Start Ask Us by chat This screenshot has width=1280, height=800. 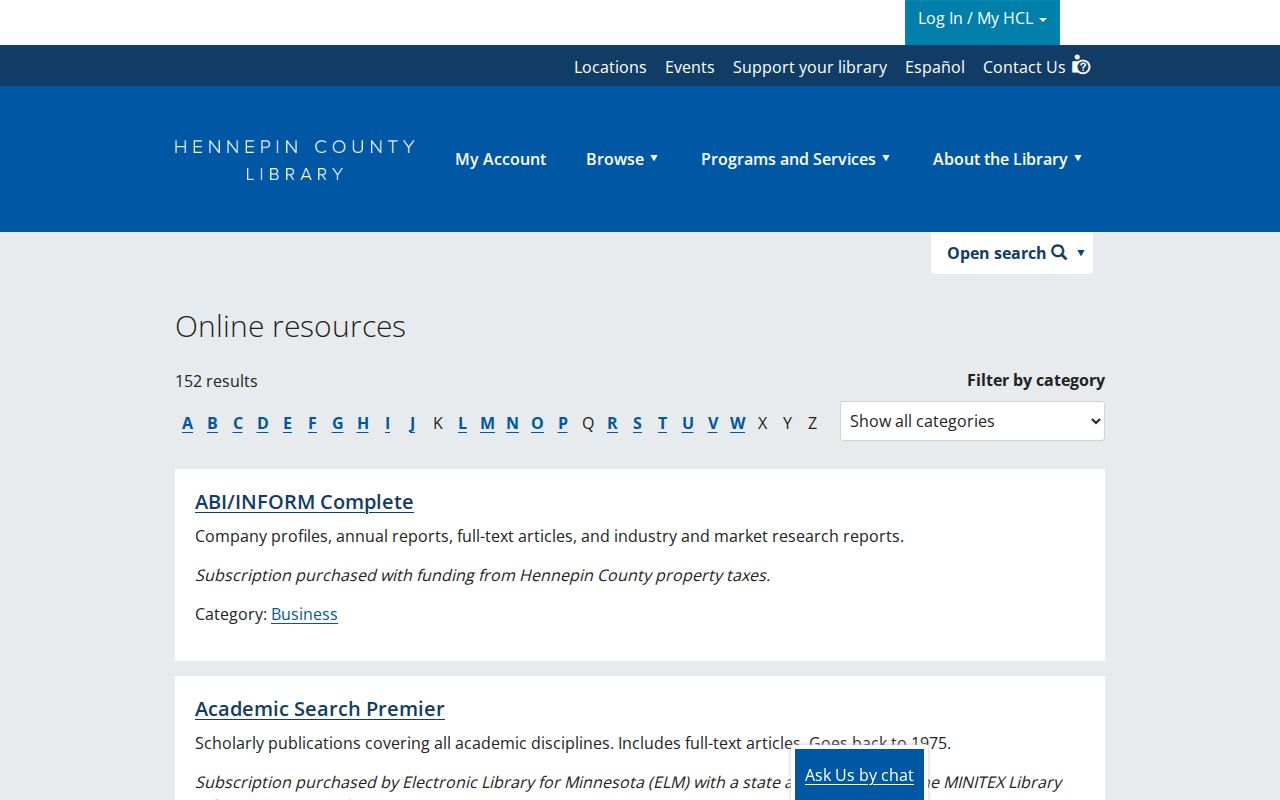[x=859, y=775]
